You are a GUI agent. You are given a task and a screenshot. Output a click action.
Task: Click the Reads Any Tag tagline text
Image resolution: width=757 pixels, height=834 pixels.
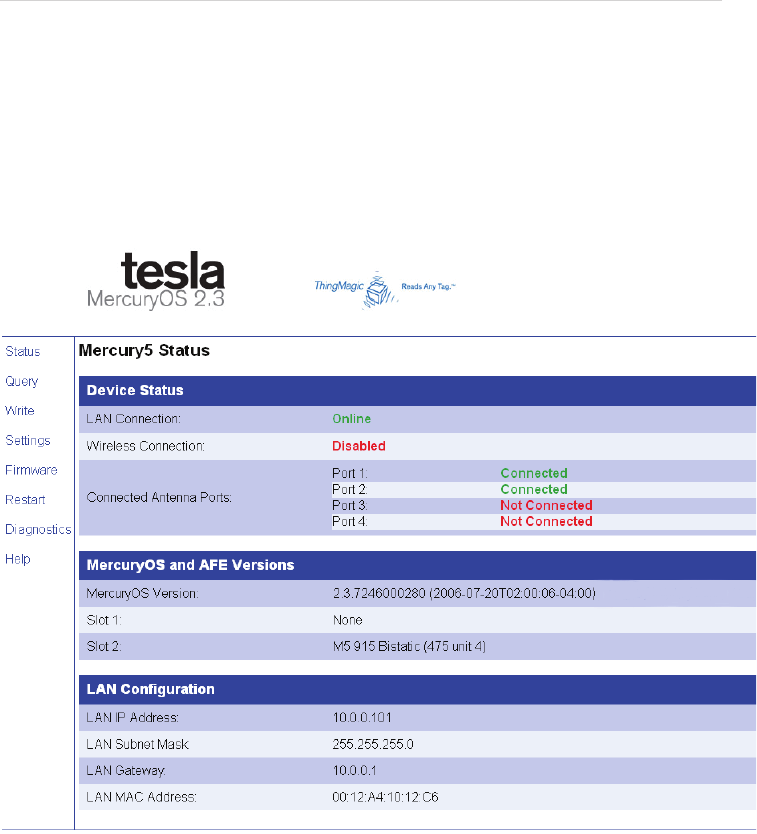click(428, 287)
